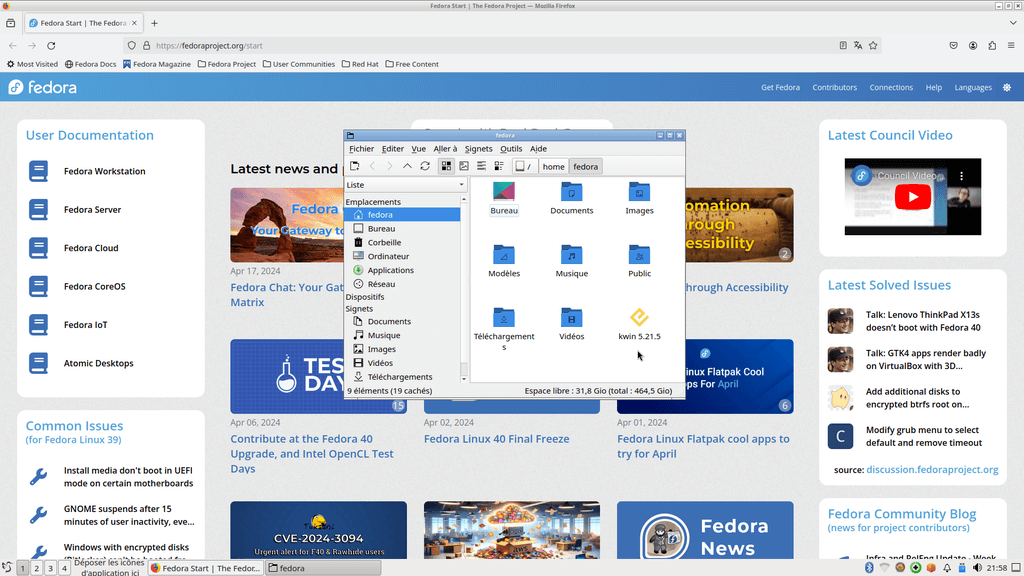Switch to detailed list view in the file manager
The width and height of the screenshot is (1024, 576).
[499, 167]
